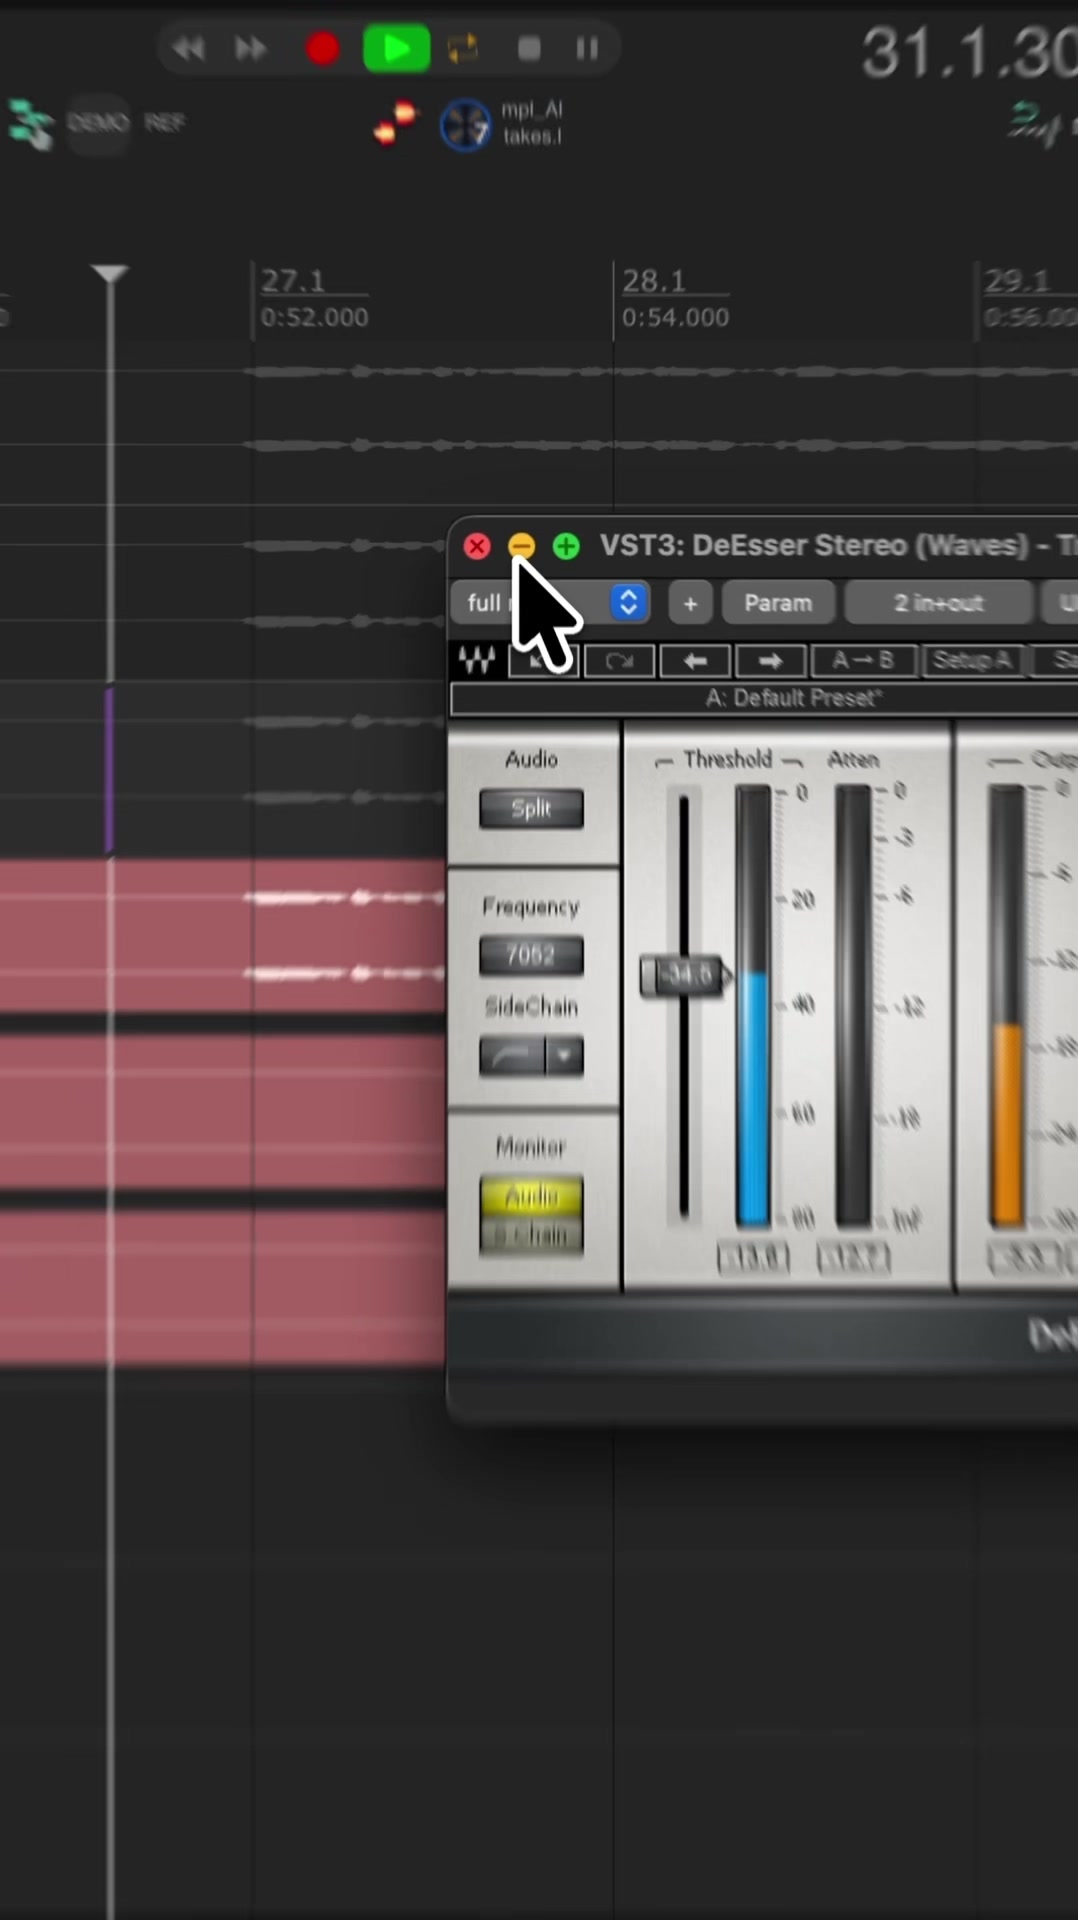Image resolution: width=1078 pixels, height=1920 pixels.
Task: Open the SideChain filter type dropdown arrow
Action: [x=565, y=1056]
